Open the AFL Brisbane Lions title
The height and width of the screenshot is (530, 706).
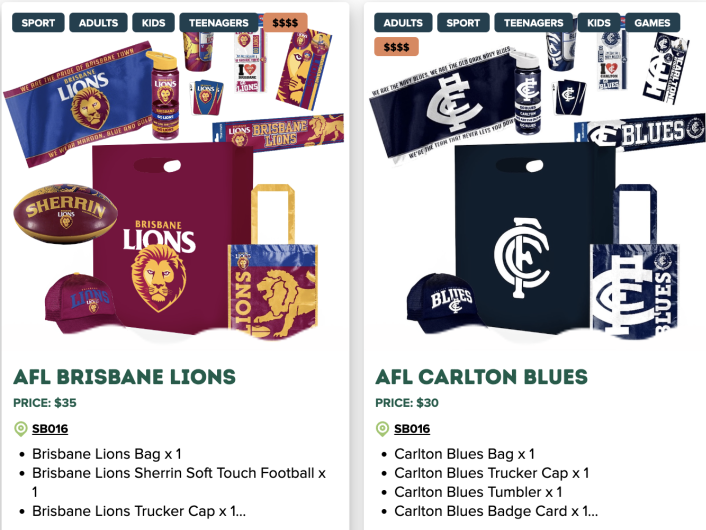click(124, 377)
